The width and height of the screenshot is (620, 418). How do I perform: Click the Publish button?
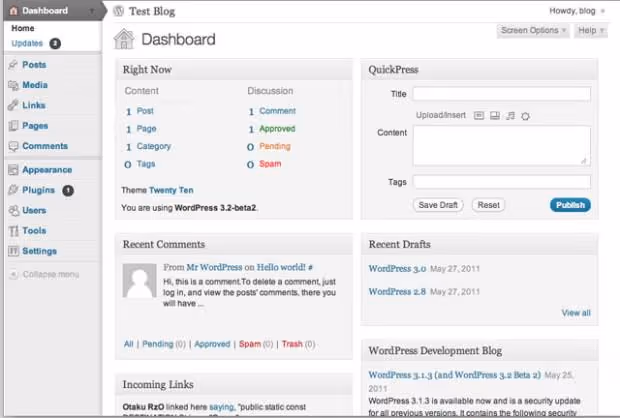click(570, 205)
